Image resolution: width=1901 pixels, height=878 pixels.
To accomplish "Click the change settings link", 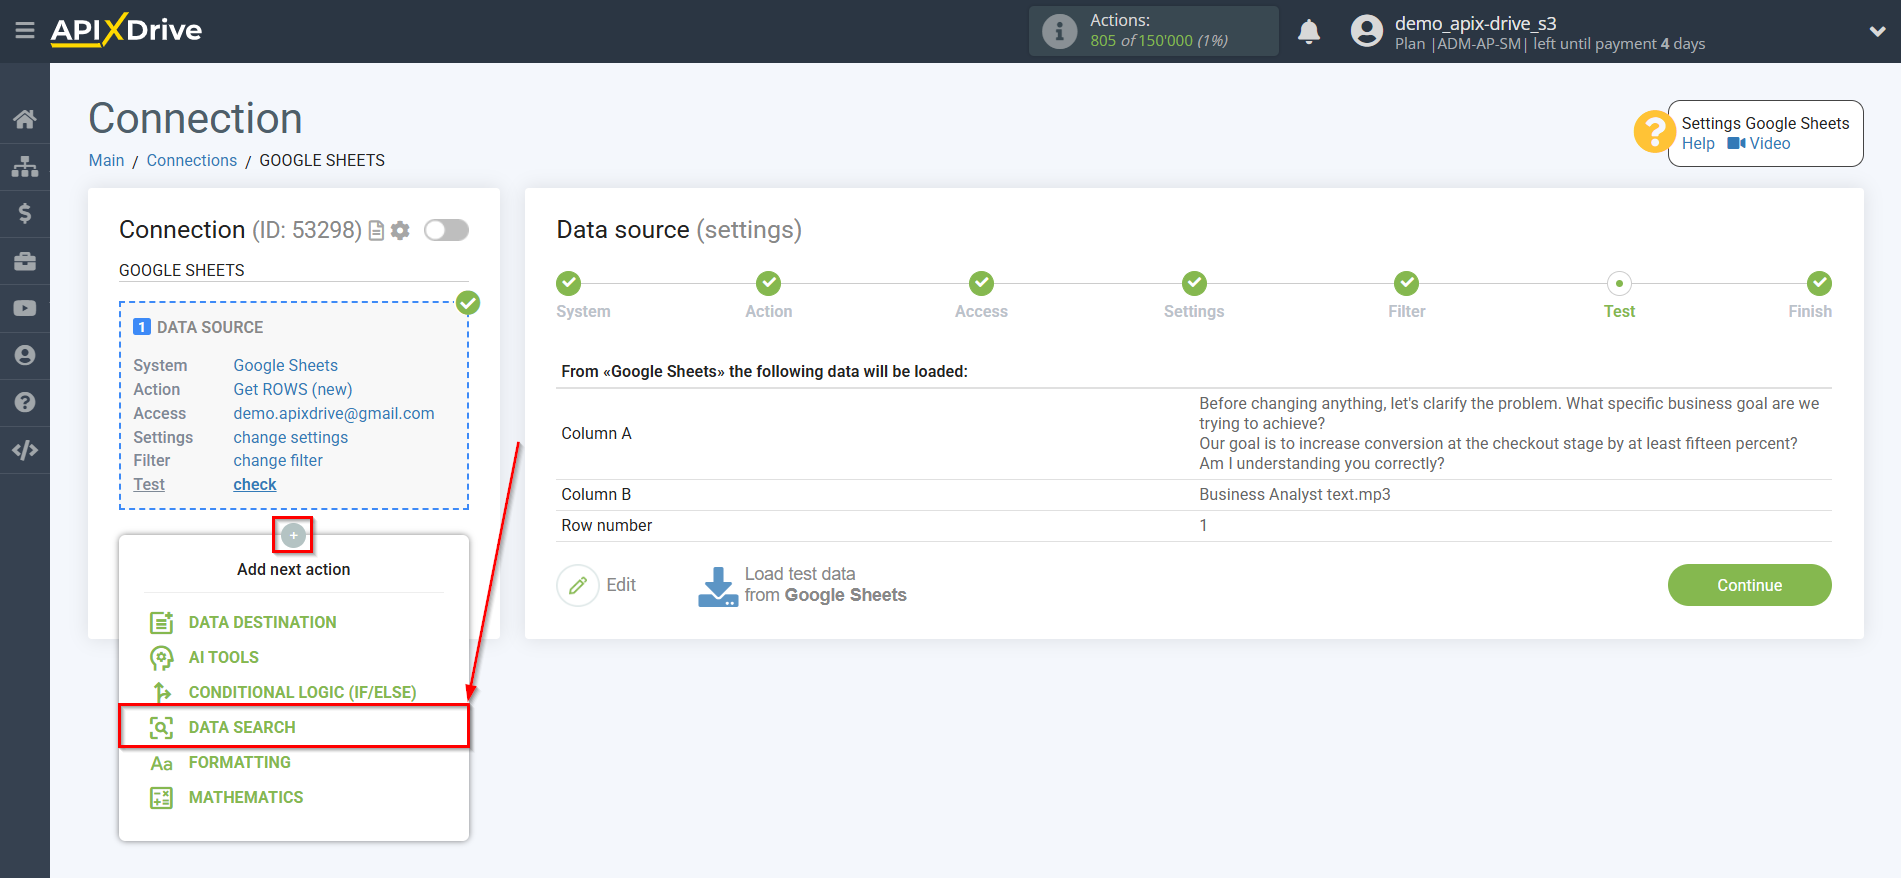I will point(291,438).
